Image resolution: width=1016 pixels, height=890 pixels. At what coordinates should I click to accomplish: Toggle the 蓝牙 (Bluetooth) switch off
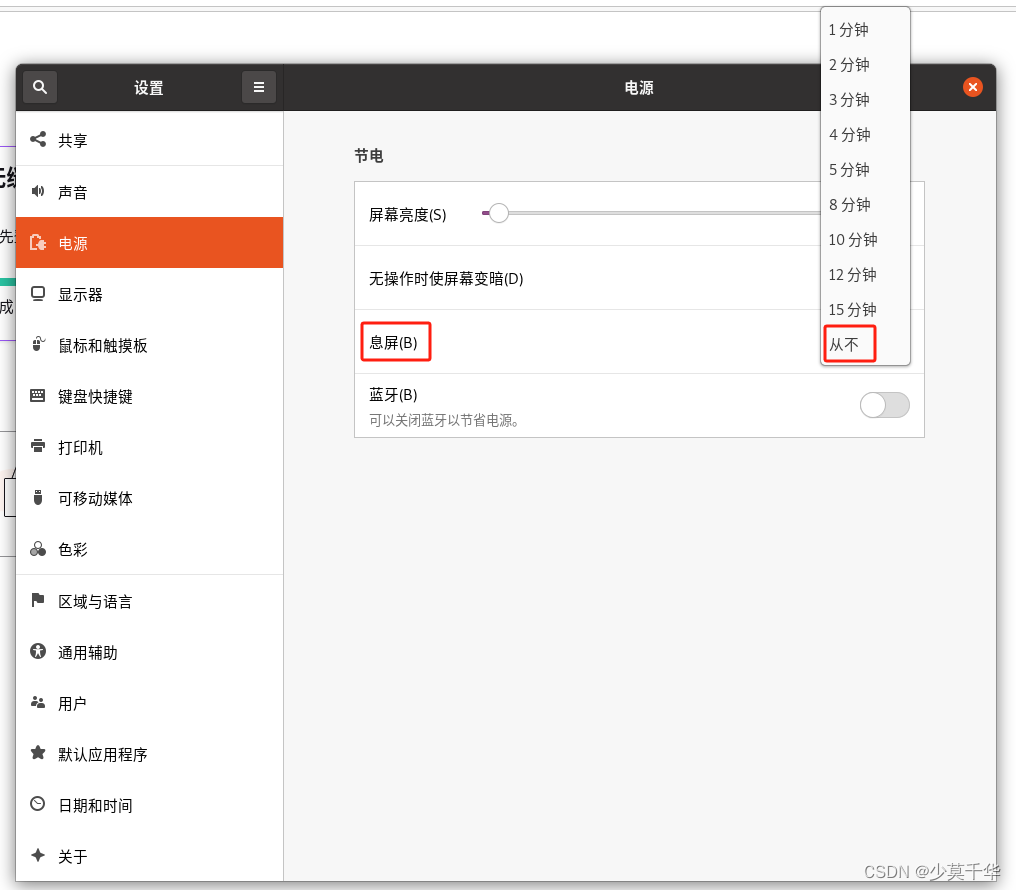click(x=884, y=405)
